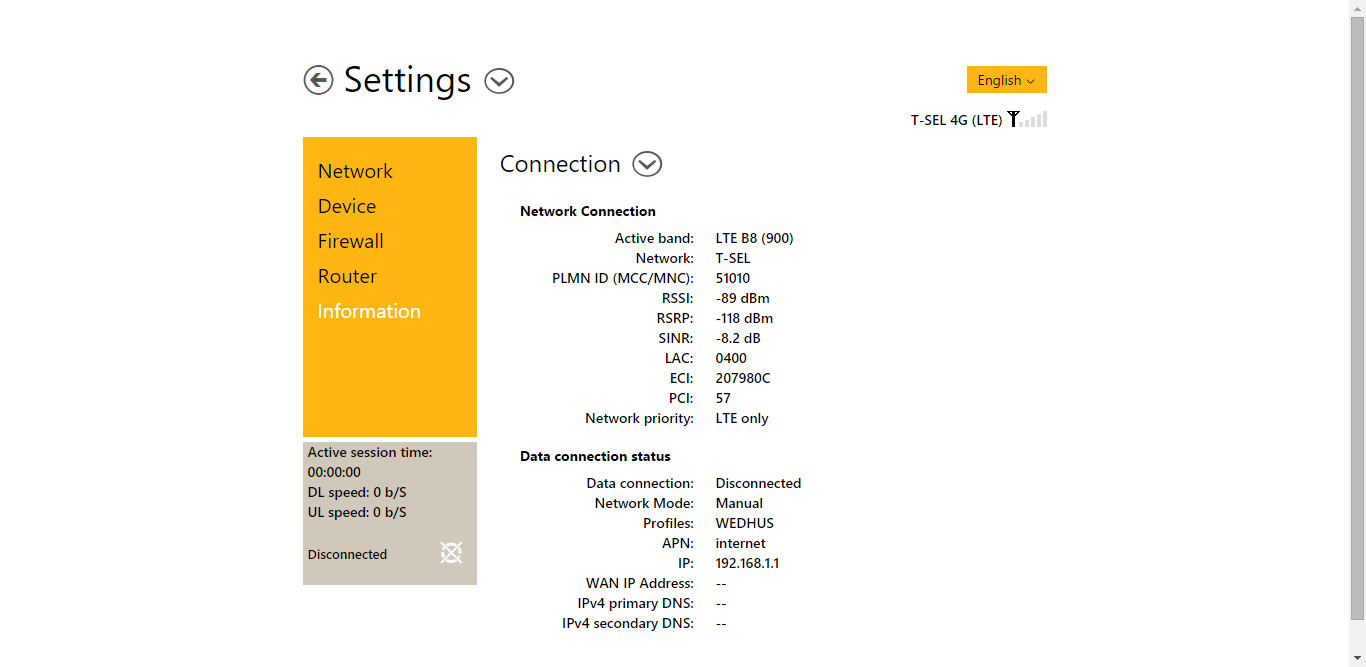Screen dimensions: 1366x667
Task: Click the T-SEL 4G (LTE) operator label
Action: coord(956,120)
